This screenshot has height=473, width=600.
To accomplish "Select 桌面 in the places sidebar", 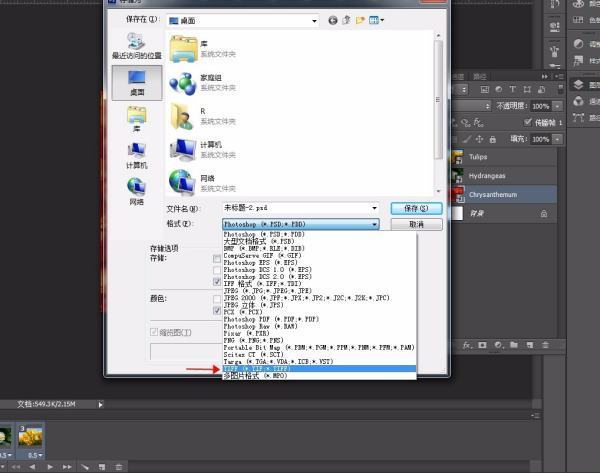I will pyautogui.click(x=136, y=81).
